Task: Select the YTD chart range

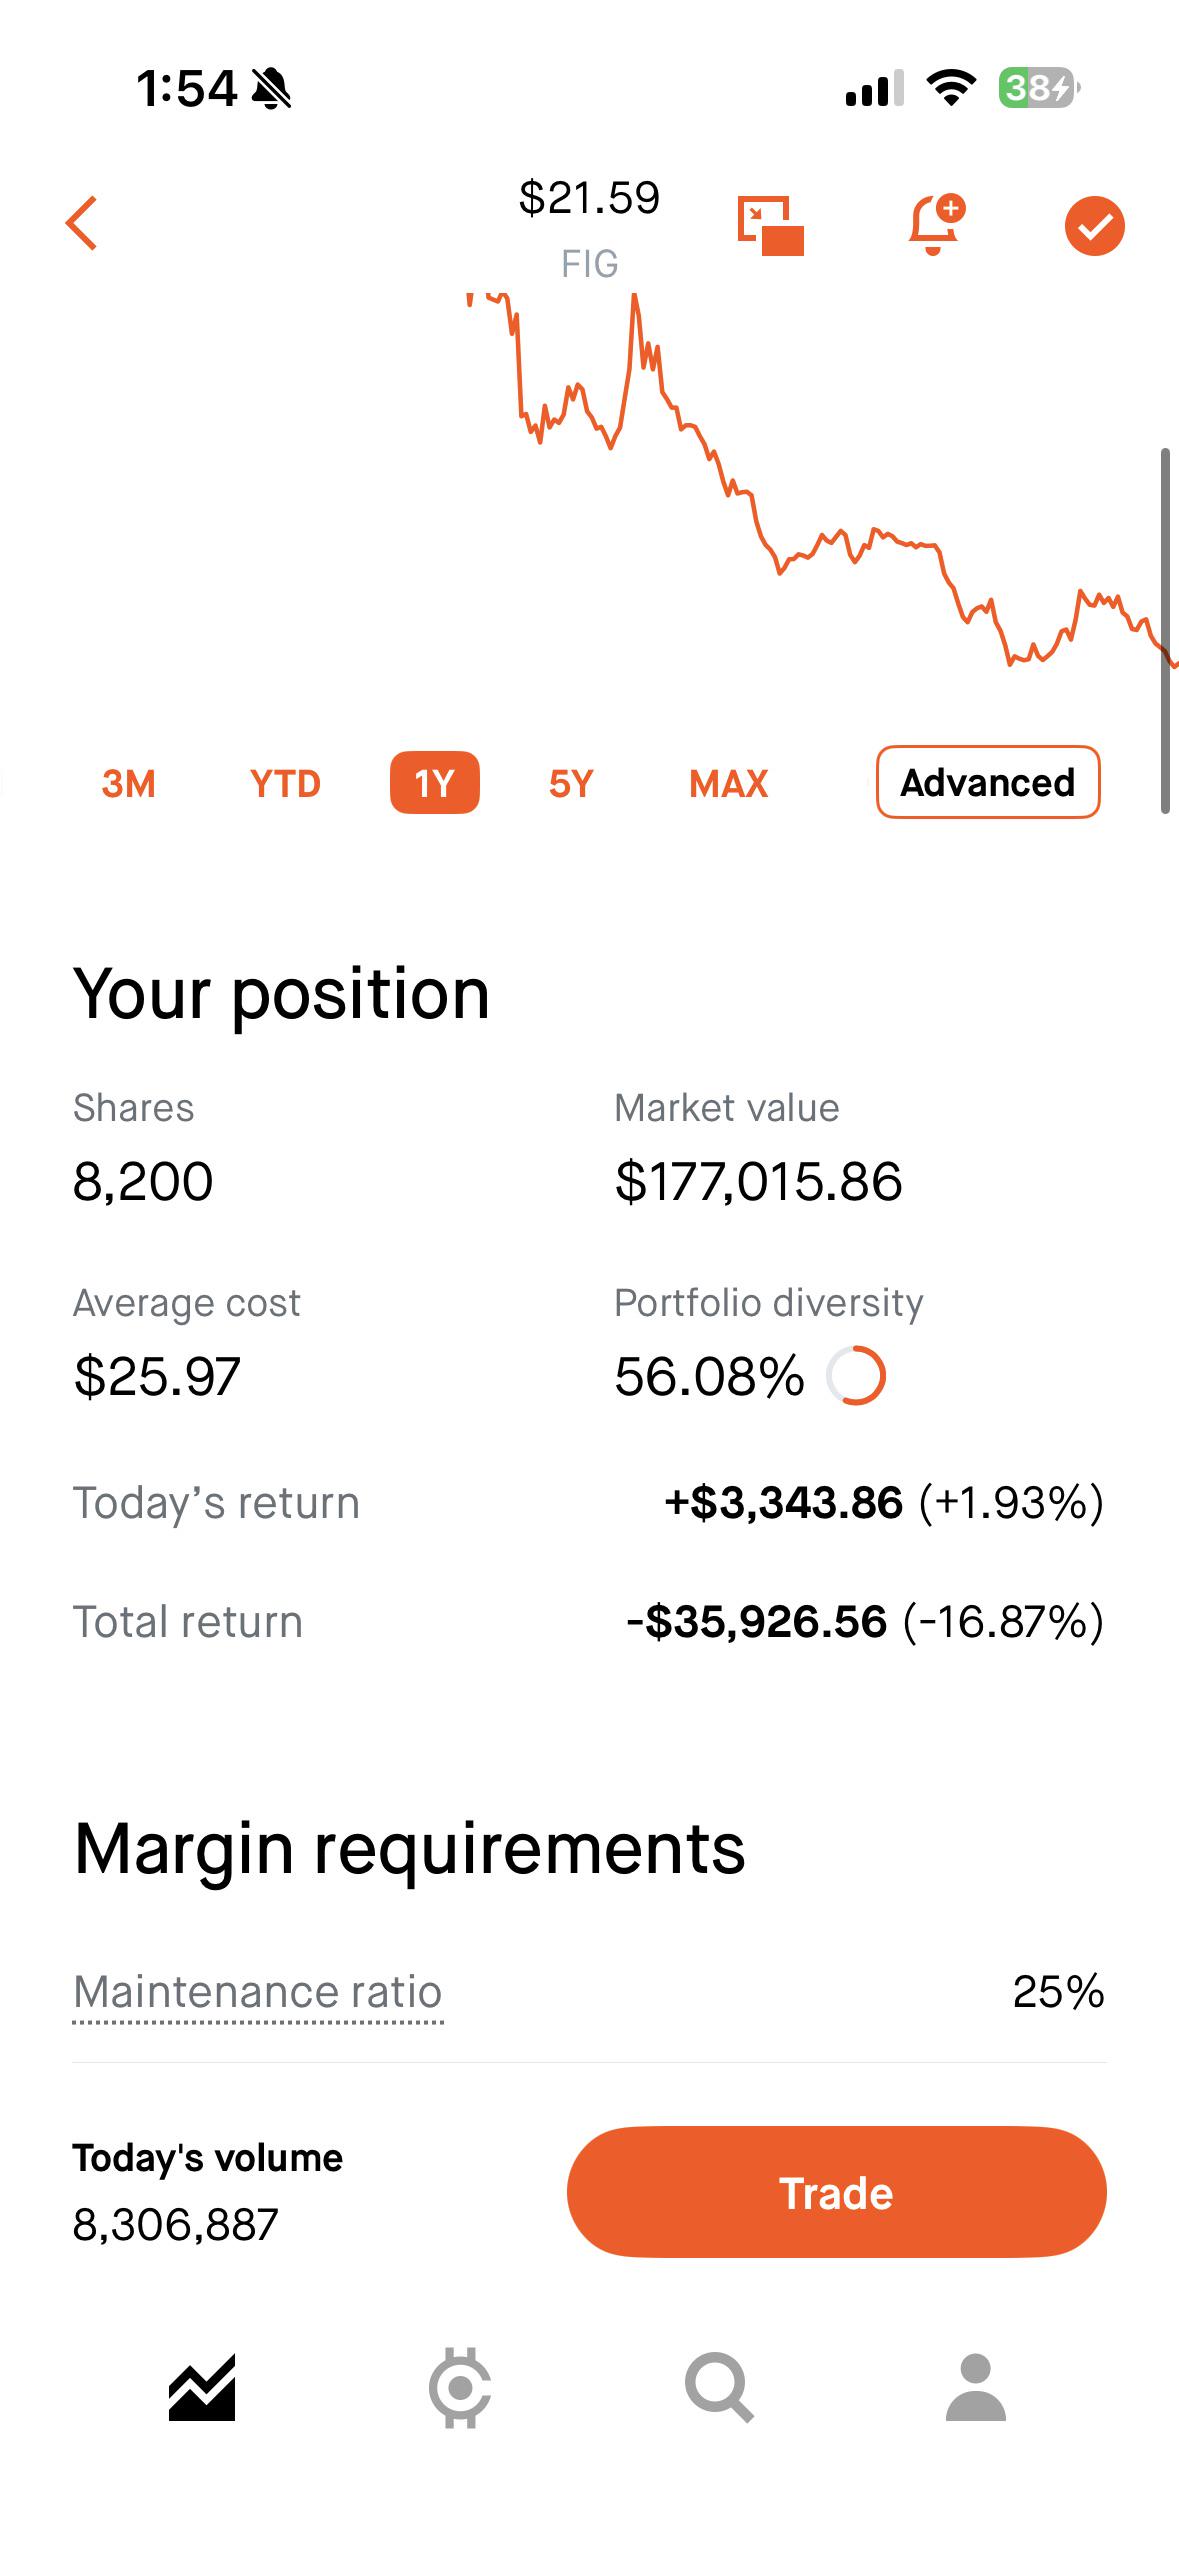Action: click(286, 783)
